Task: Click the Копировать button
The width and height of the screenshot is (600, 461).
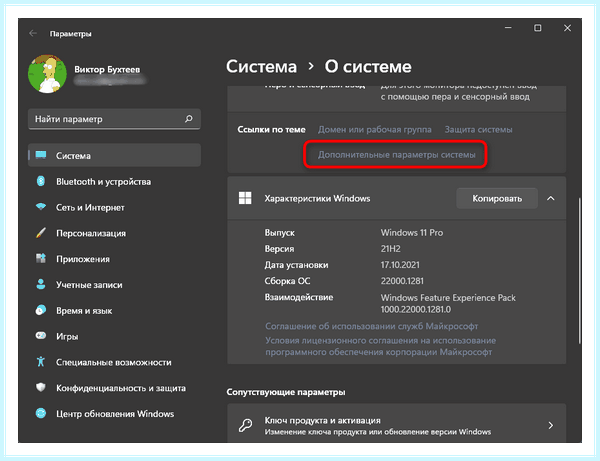Action: coord(497,198)
